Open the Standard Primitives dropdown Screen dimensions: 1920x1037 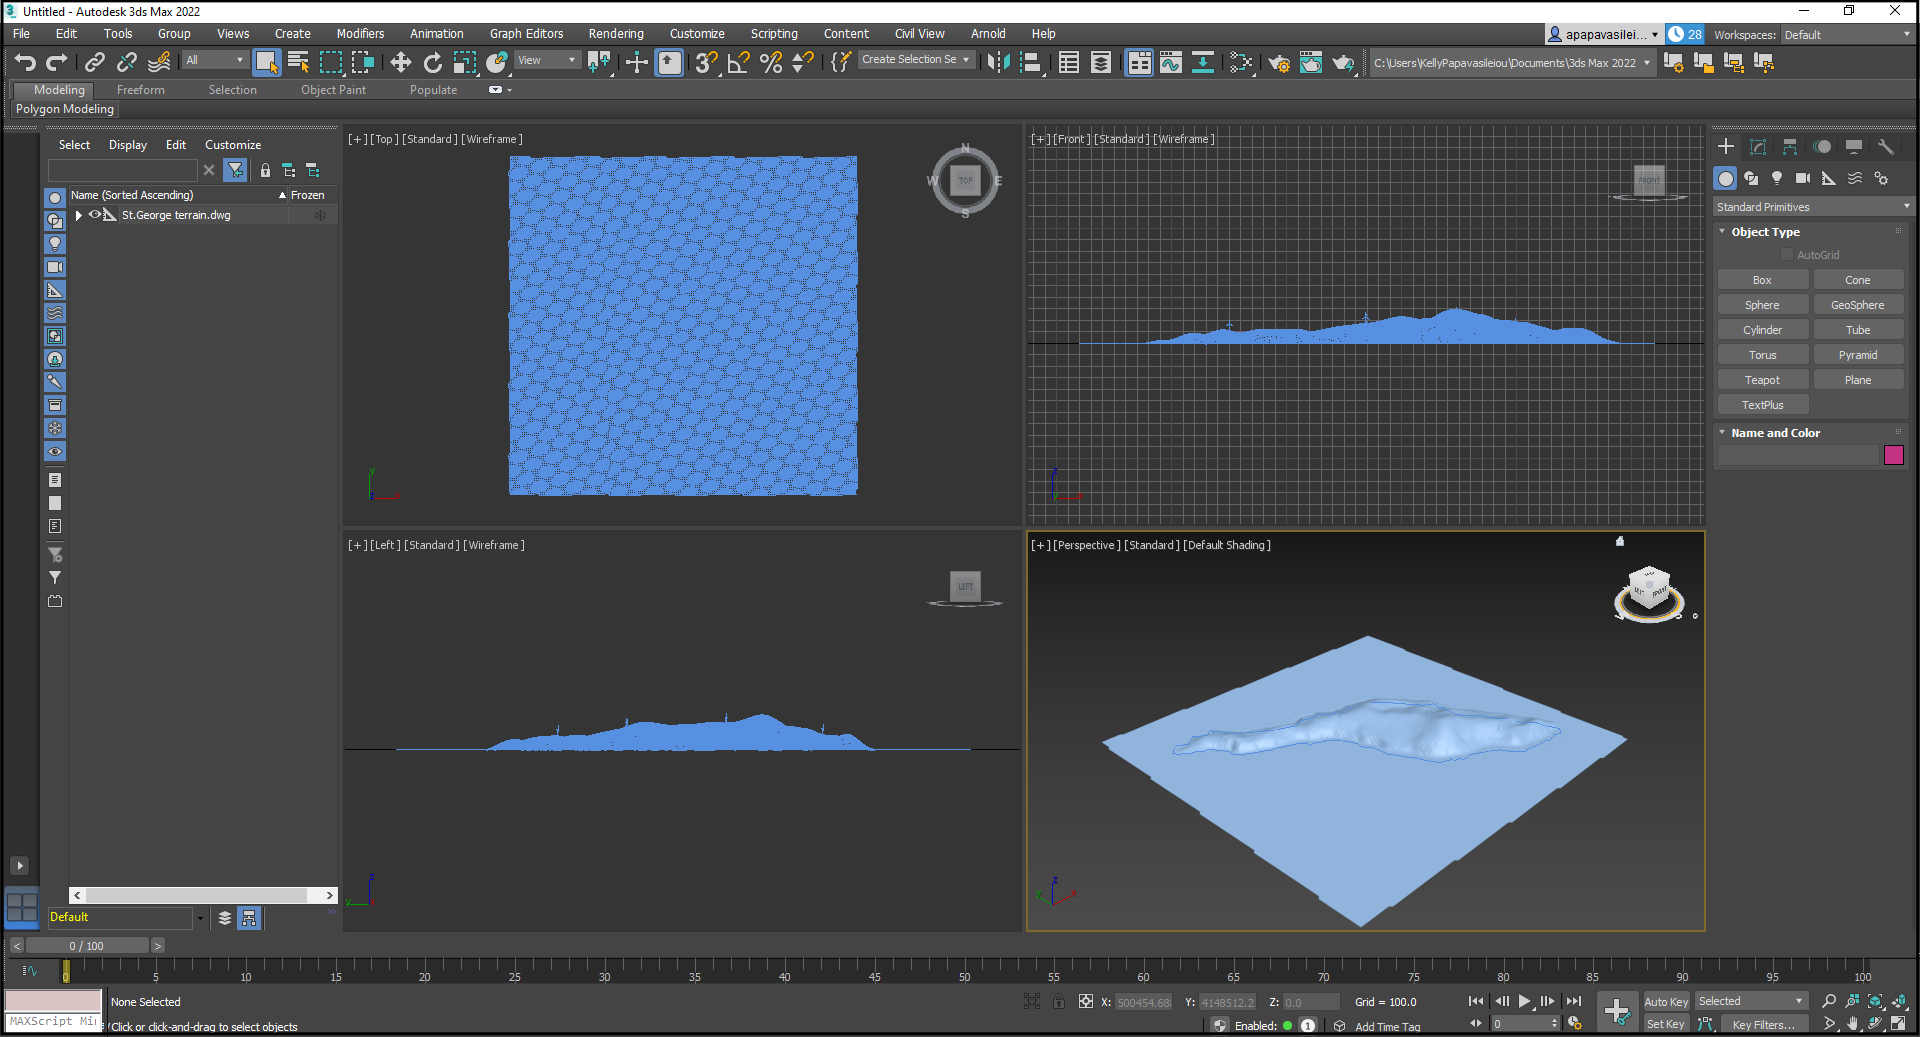[x=1812, y=207]
